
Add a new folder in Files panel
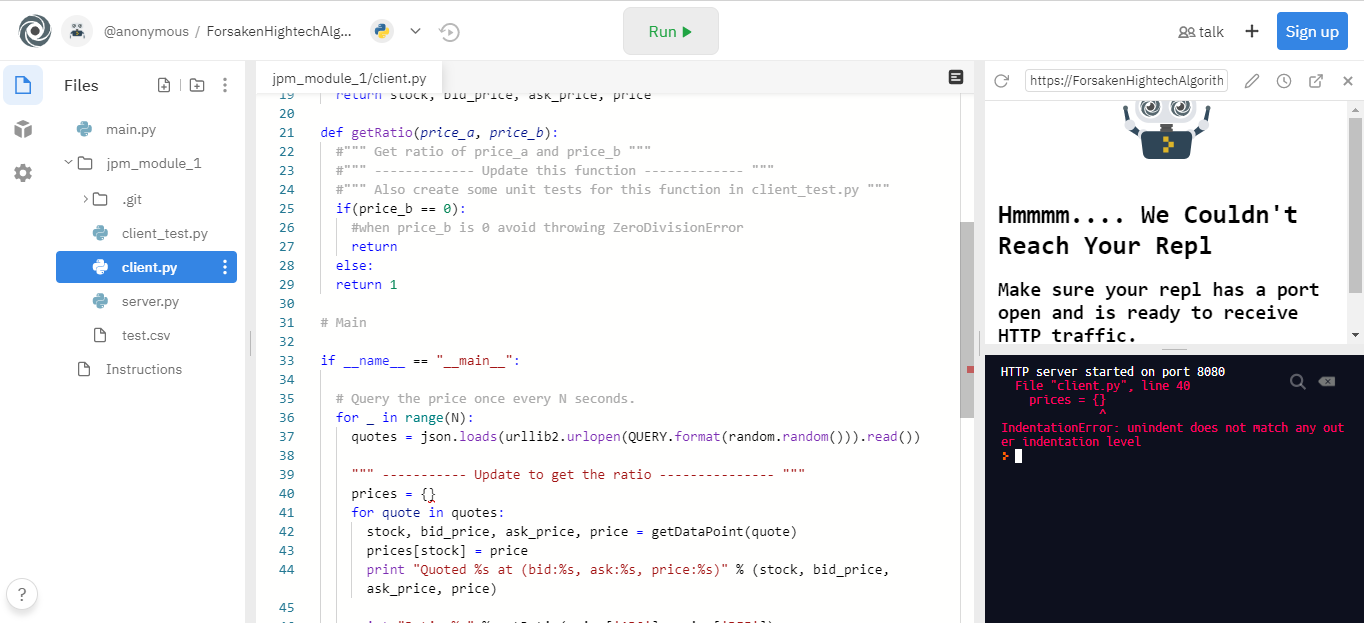tap(197, 85)
